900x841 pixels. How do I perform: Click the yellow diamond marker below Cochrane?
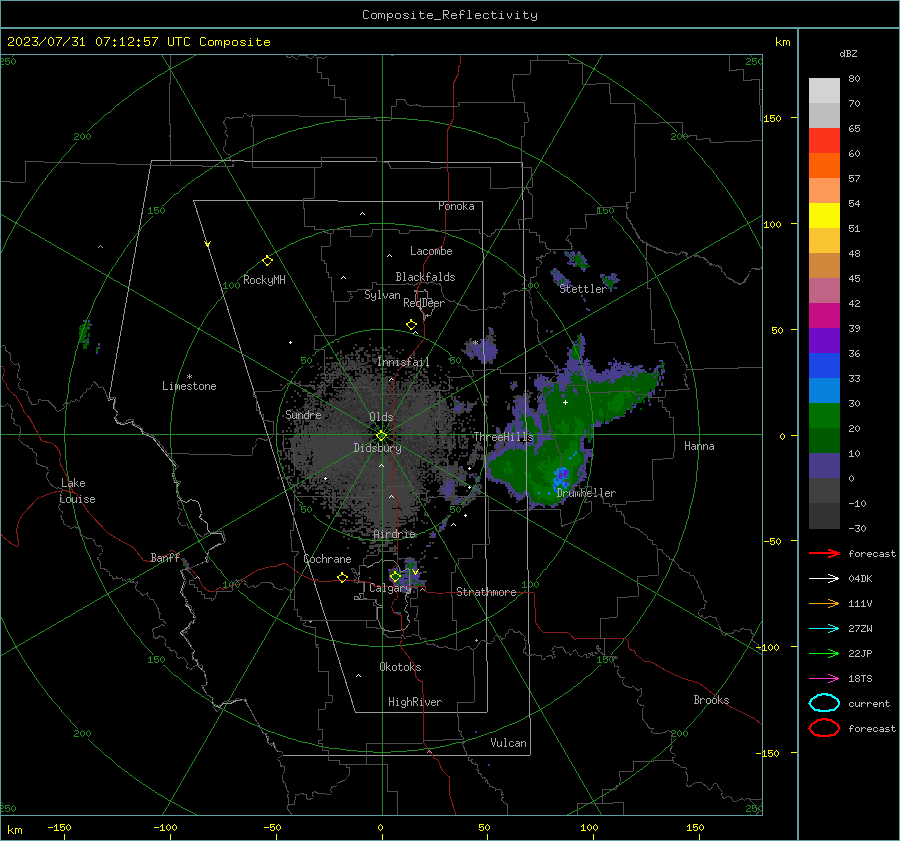[342, 577]
